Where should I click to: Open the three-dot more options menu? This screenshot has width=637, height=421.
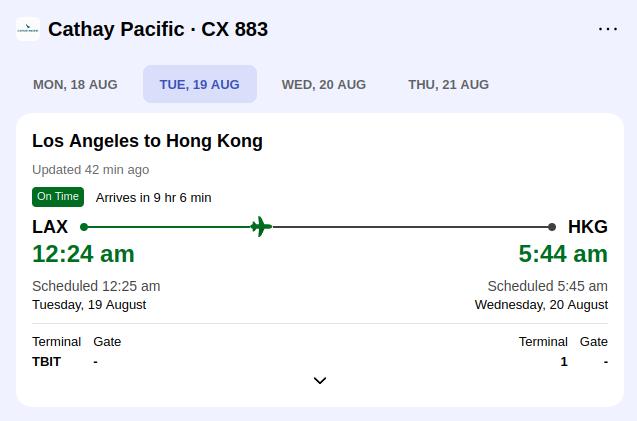click(608, 29)
